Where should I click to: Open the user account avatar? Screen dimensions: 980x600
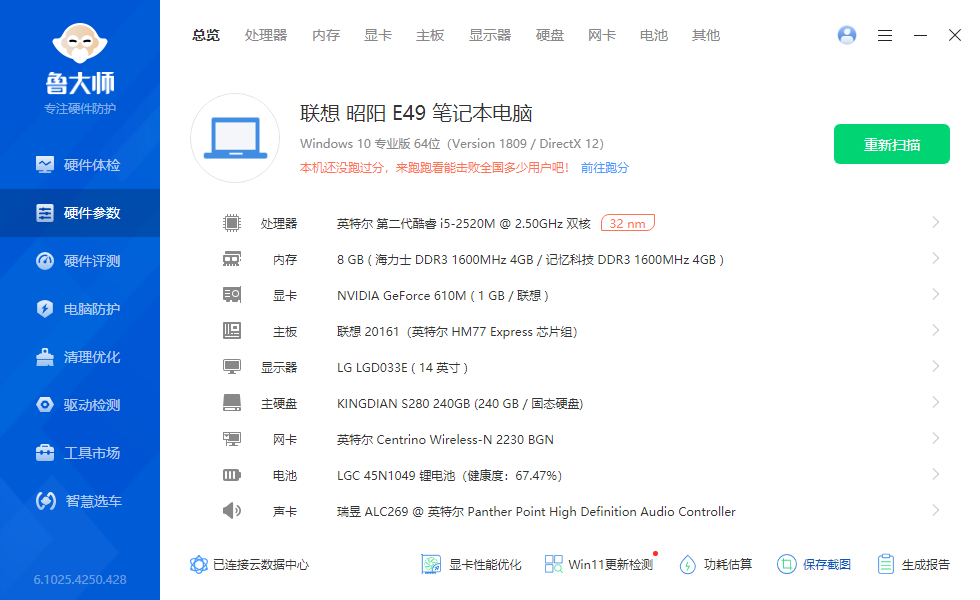point(847,35)
